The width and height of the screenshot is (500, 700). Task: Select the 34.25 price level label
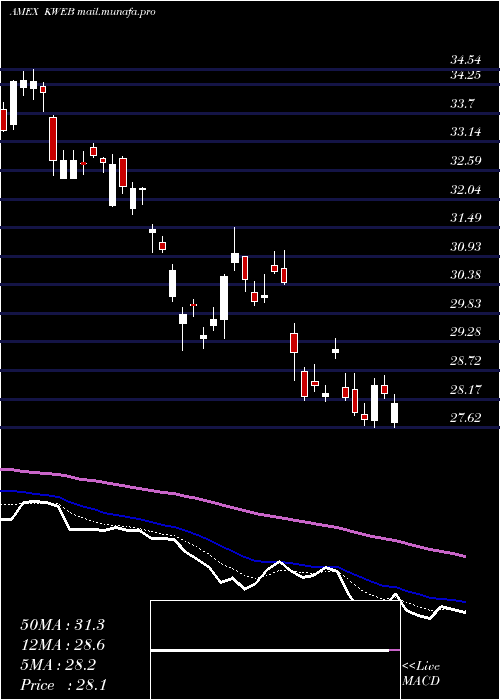464,75
